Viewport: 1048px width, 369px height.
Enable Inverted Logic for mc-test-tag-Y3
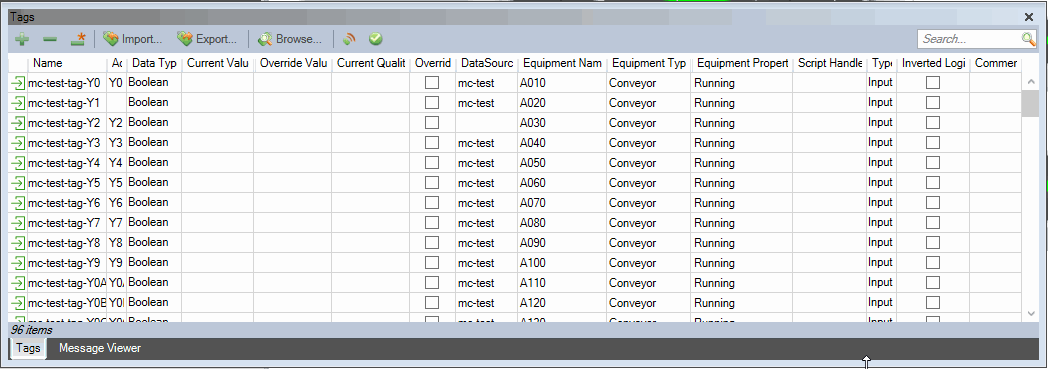point(933,142)
